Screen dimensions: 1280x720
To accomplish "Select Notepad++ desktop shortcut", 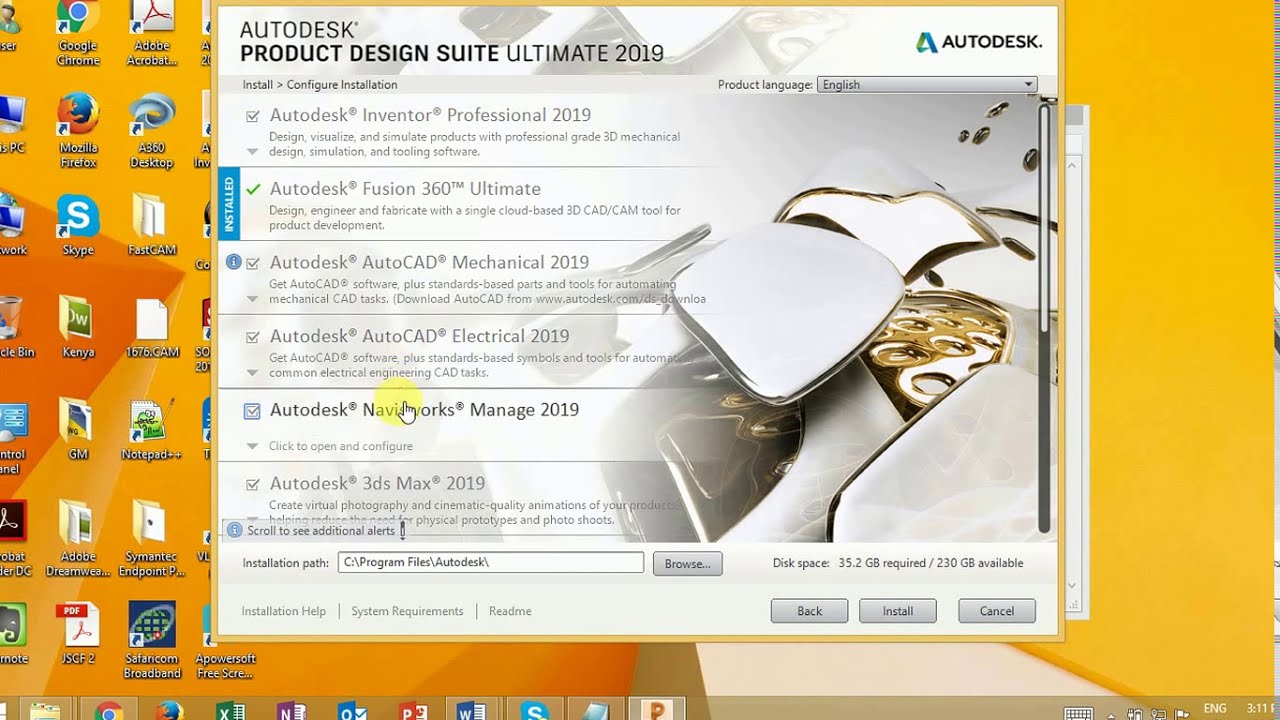I will 151,430.
